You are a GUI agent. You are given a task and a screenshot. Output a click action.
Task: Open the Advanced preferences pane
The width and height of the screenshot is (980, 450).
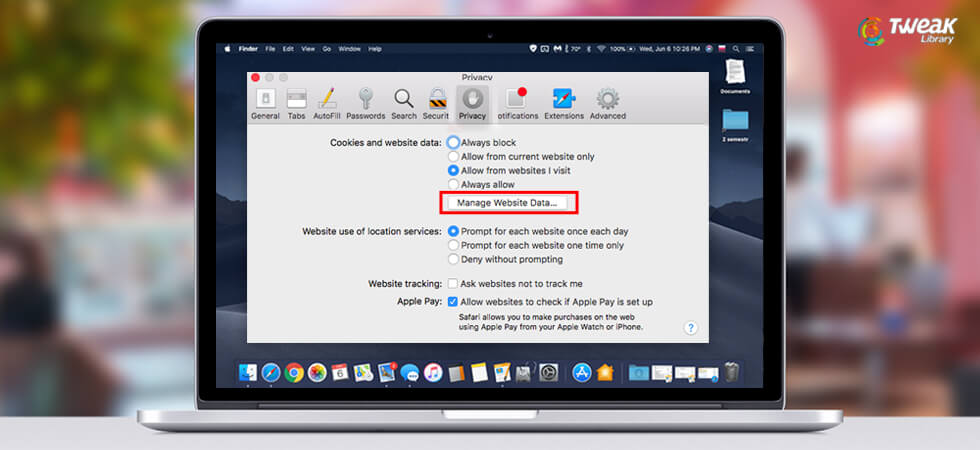[x=607, y=102]
